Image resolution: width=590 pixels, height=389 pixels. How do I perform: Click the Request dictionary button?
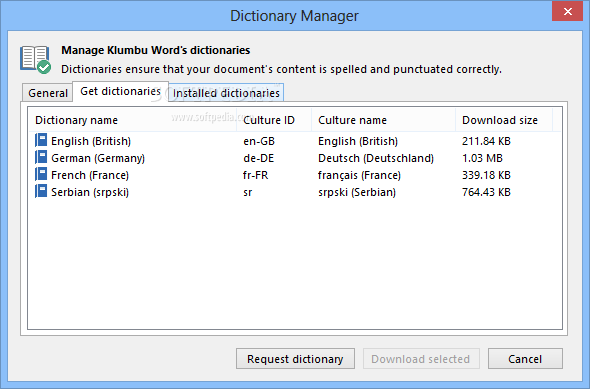(x=295, y=359)
